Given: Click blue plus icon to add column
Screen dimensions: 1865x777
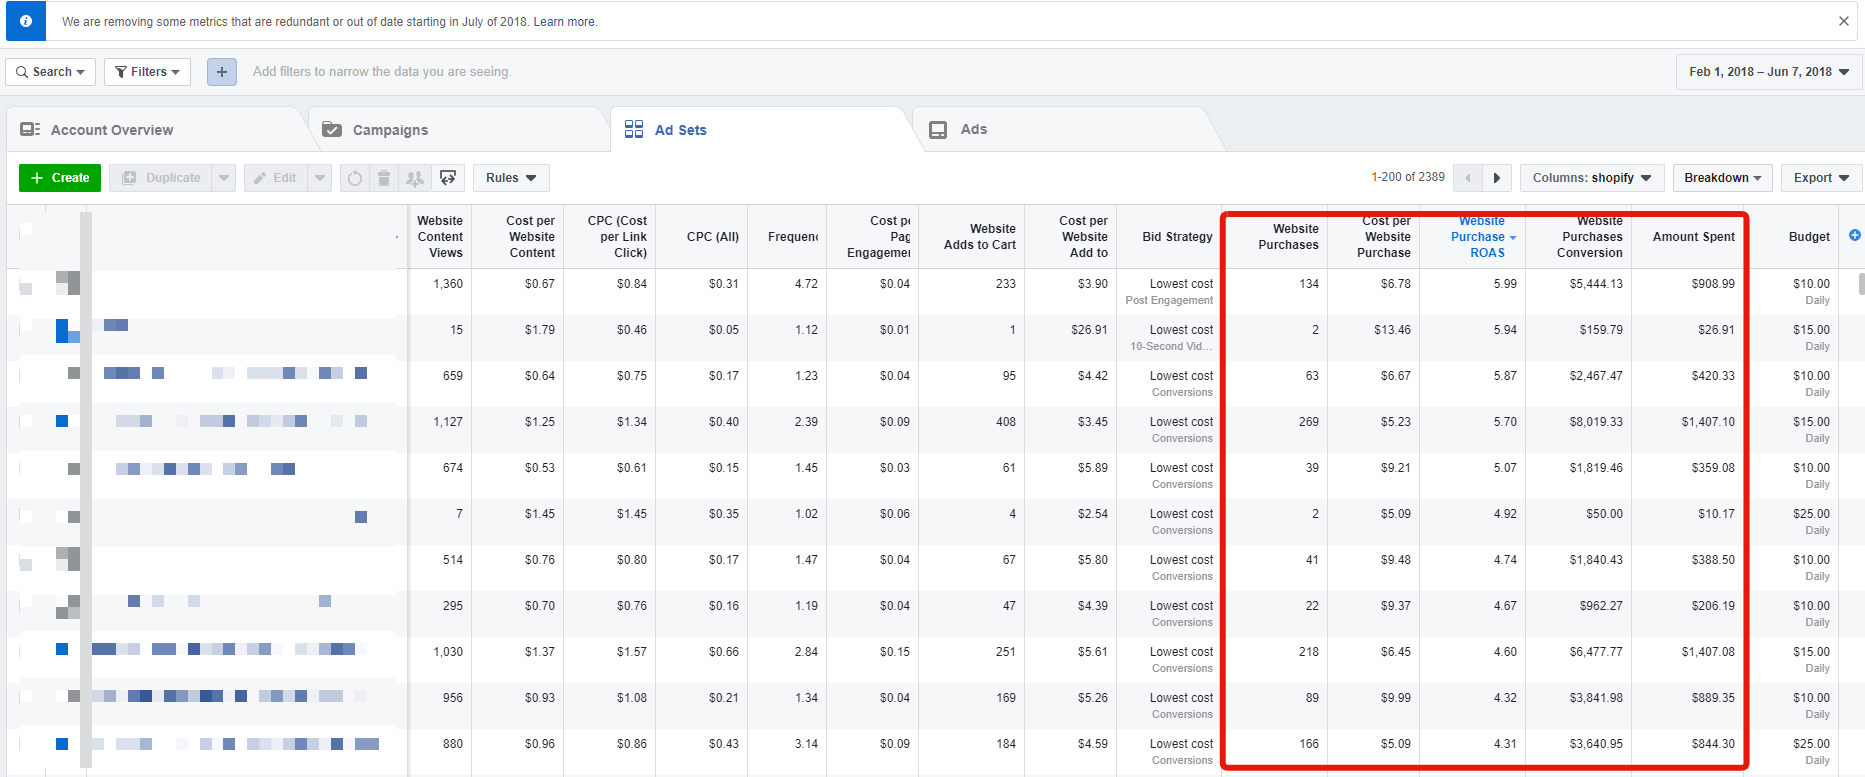Looking at the screenshot, I should coord(1854,236).
